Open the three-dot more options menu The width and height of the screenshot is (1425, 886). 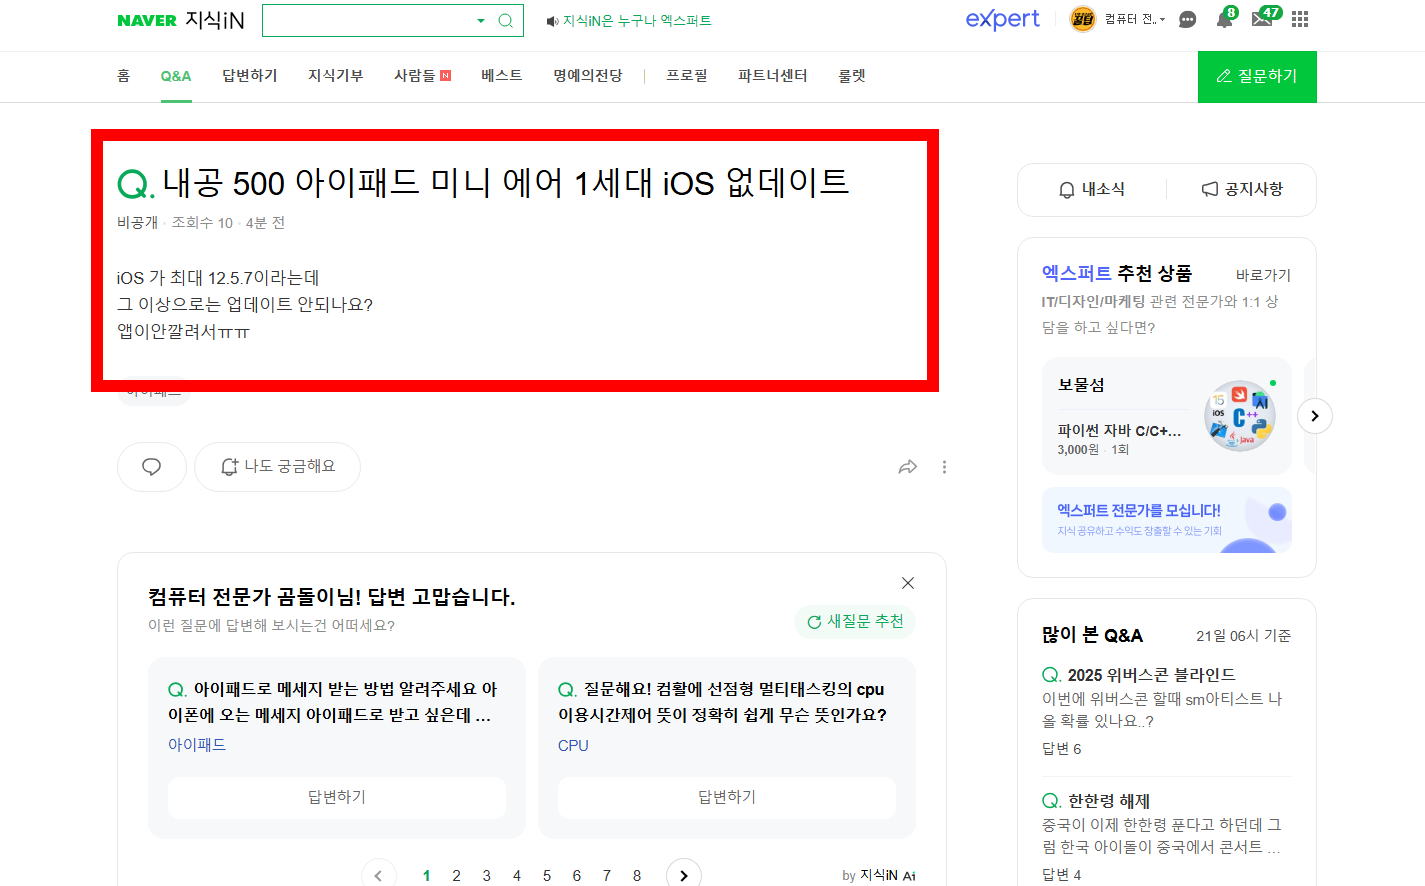click(944, 467)
